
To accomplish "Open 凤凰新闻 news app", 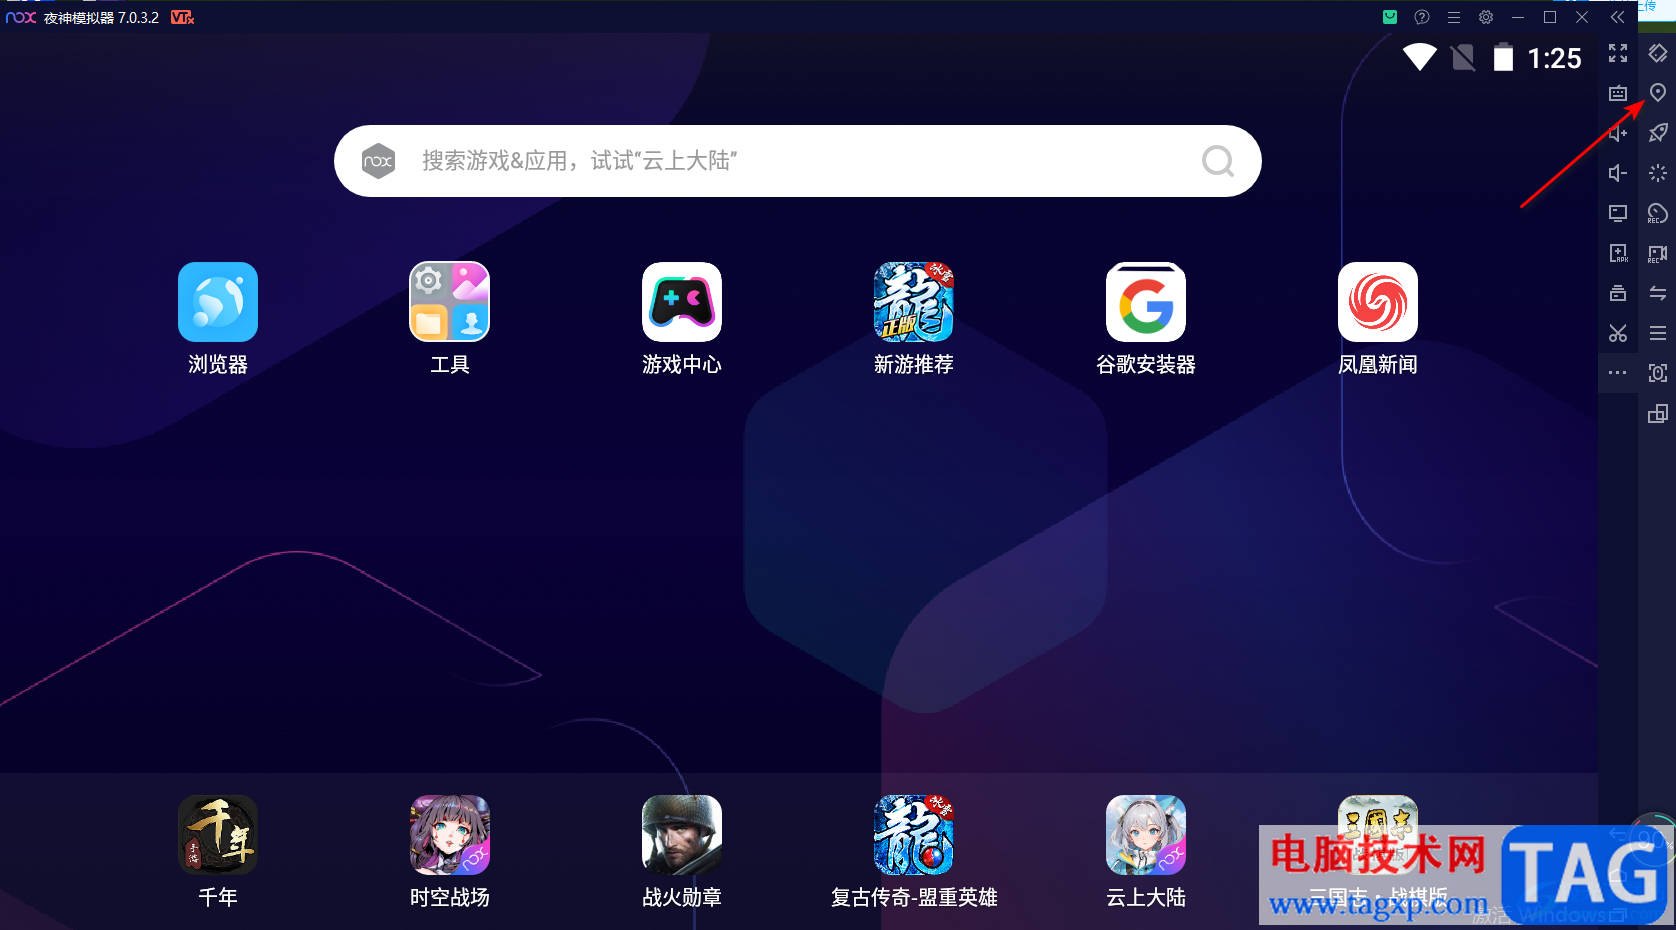I will 1378,302.
